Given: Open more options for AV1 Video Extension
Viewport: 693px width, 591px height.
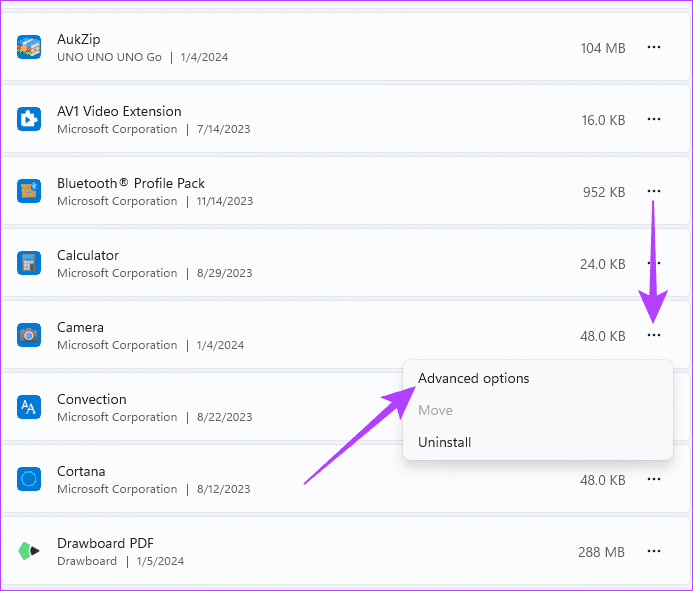Looking at the screenshot, I should pos(654,119).
